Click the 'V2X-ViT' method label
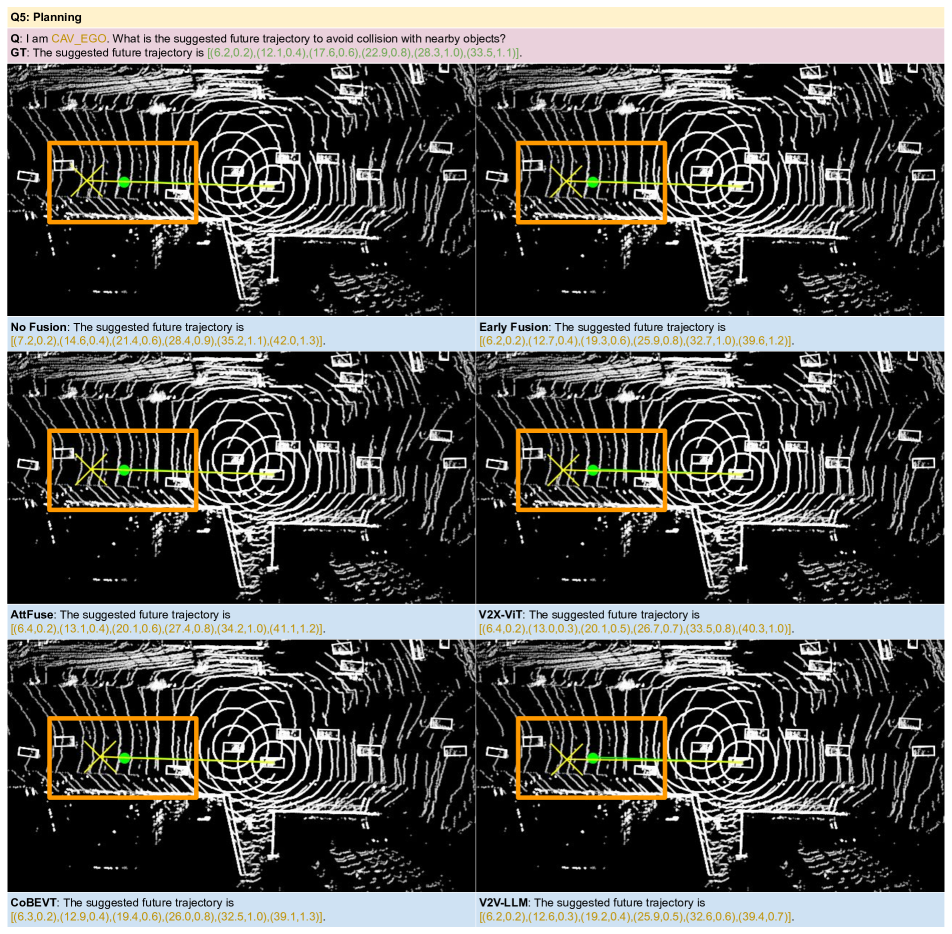 click(x=501, y=615)
